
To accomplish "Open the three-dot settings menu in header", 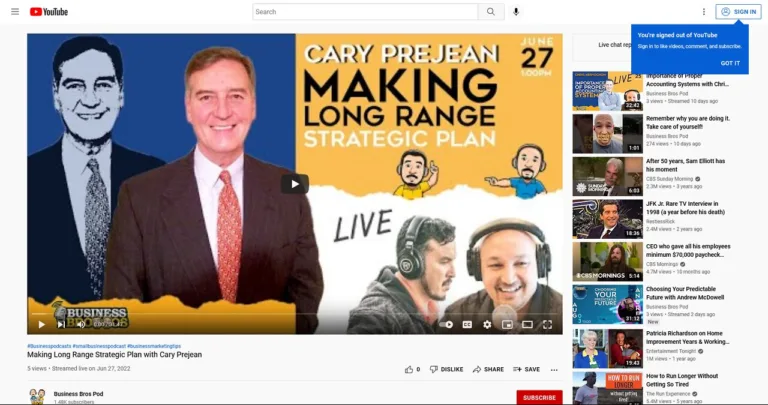I will coord(704,12).
